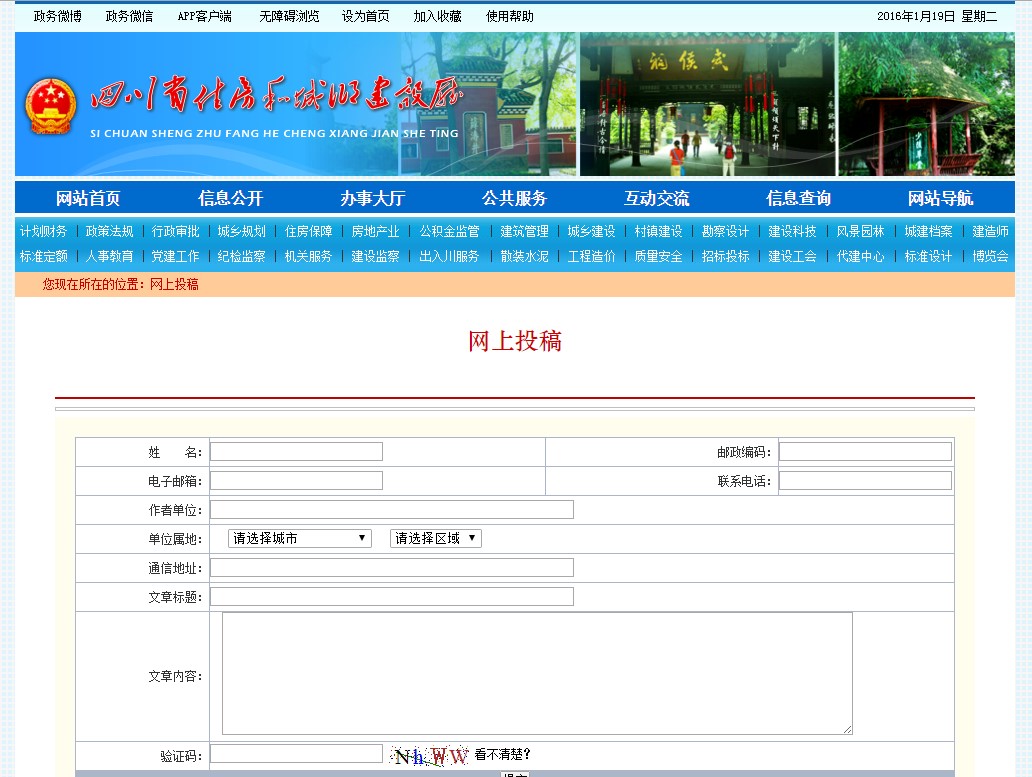The height and width of the screenshot is (777, 1032).
Task: Open 房地产业 sub-navigation link
Action: pos(375,231)
